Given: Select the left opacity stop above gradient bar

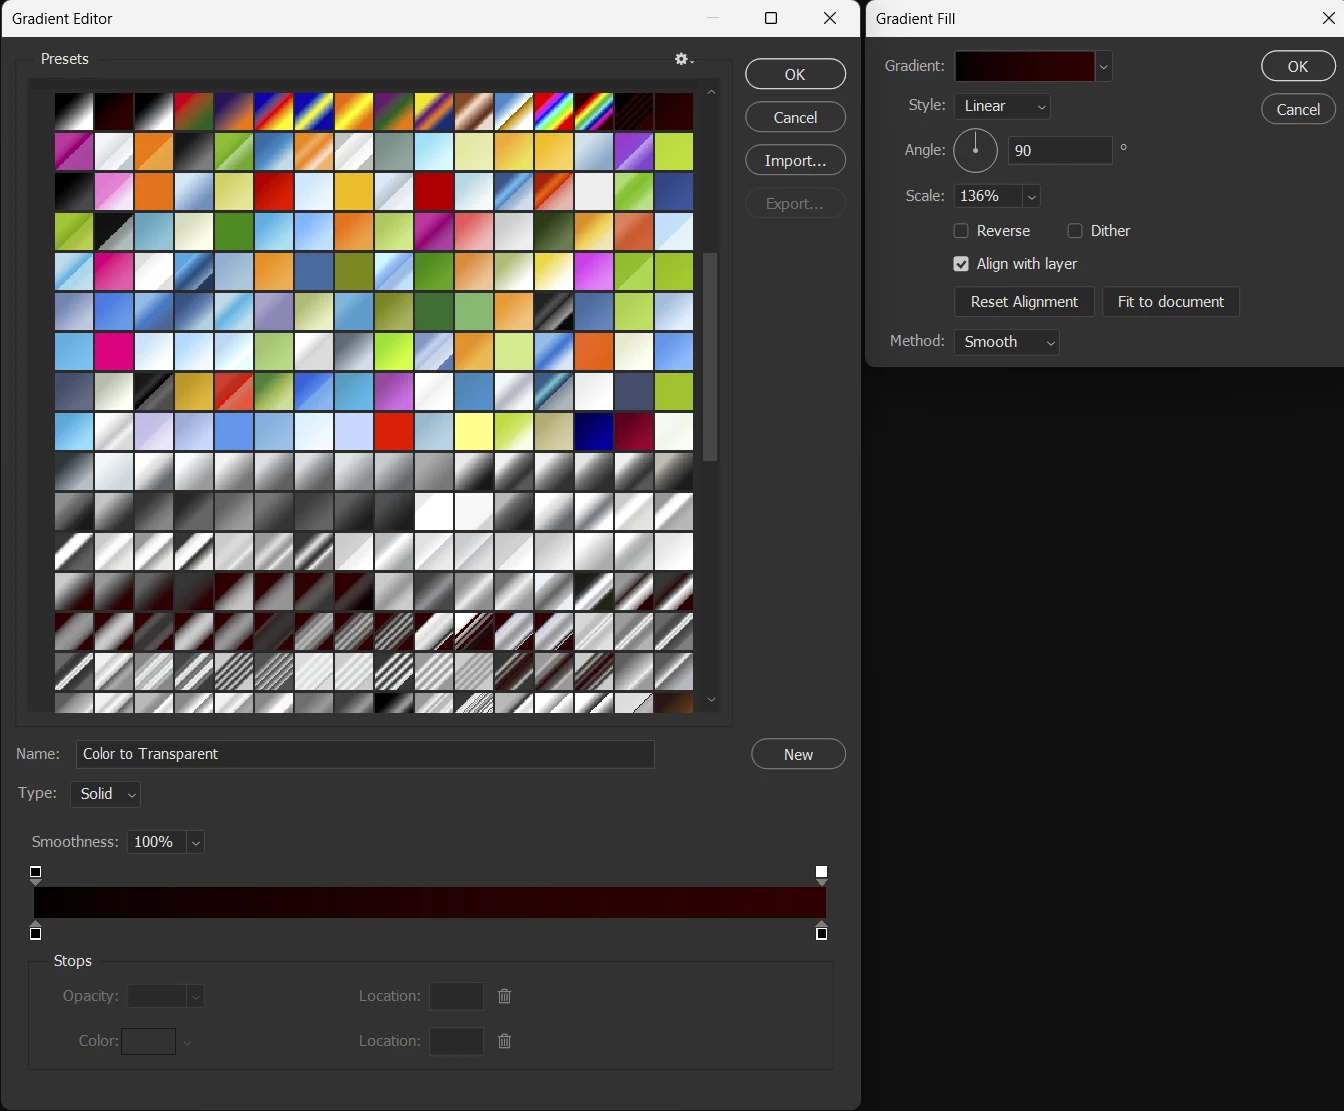Looking at the screenshot, I should [36, 875].
